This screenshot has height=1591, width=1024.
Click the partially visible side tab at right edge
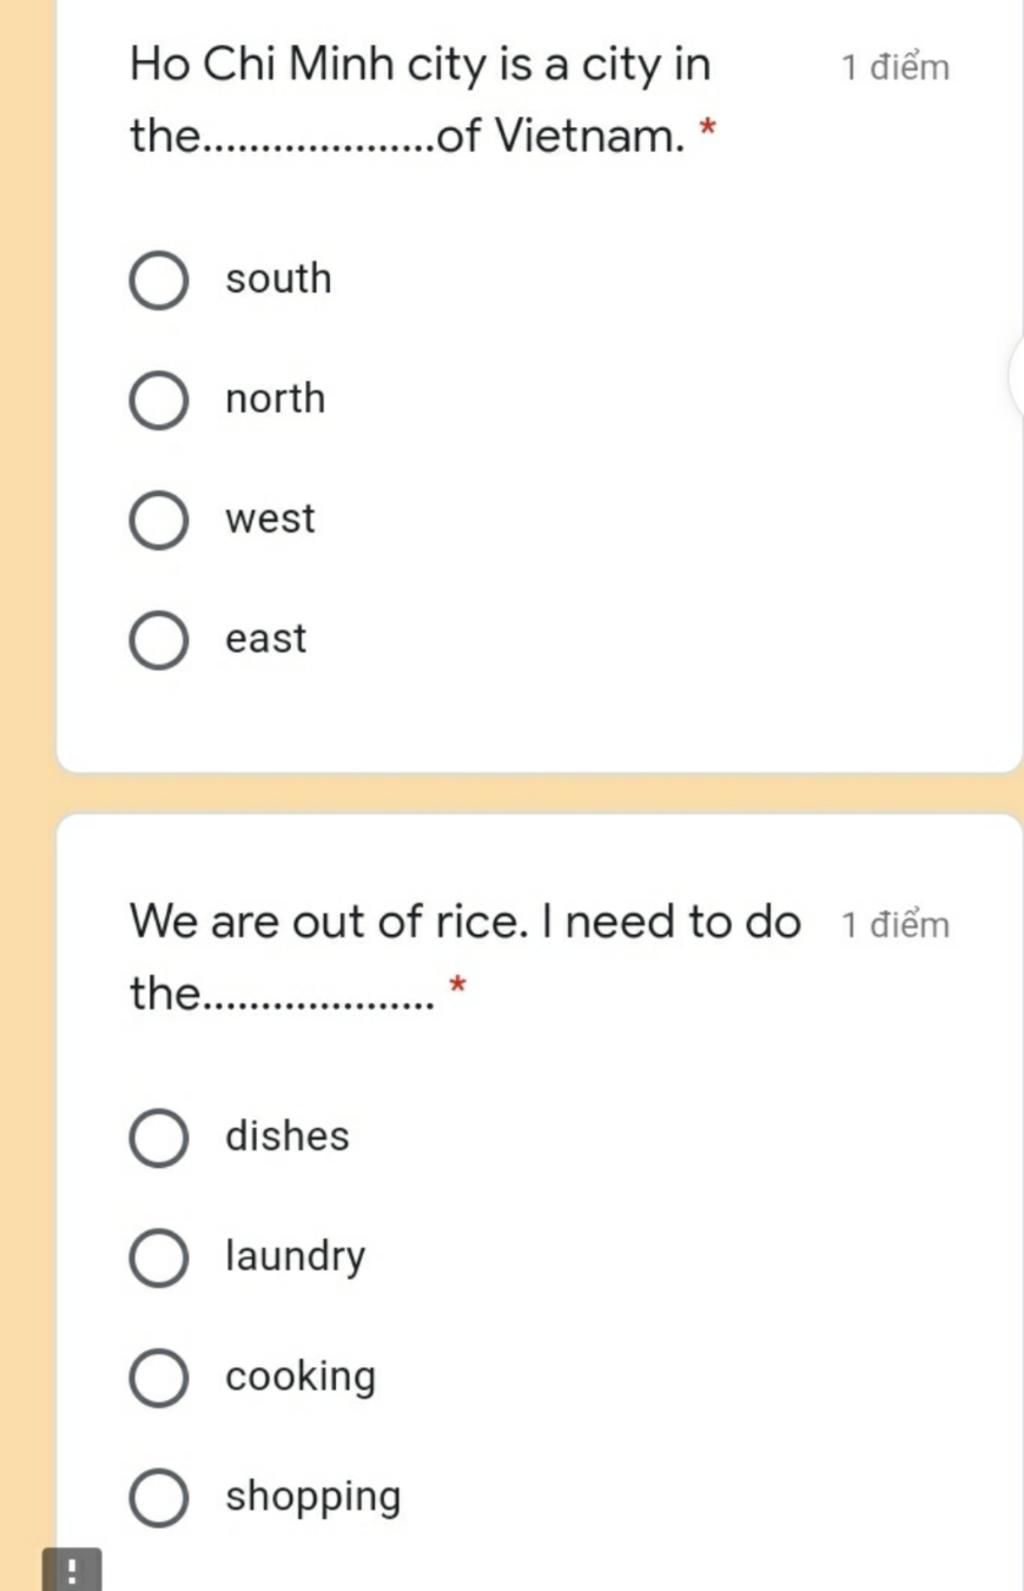tap(1016, 377)
